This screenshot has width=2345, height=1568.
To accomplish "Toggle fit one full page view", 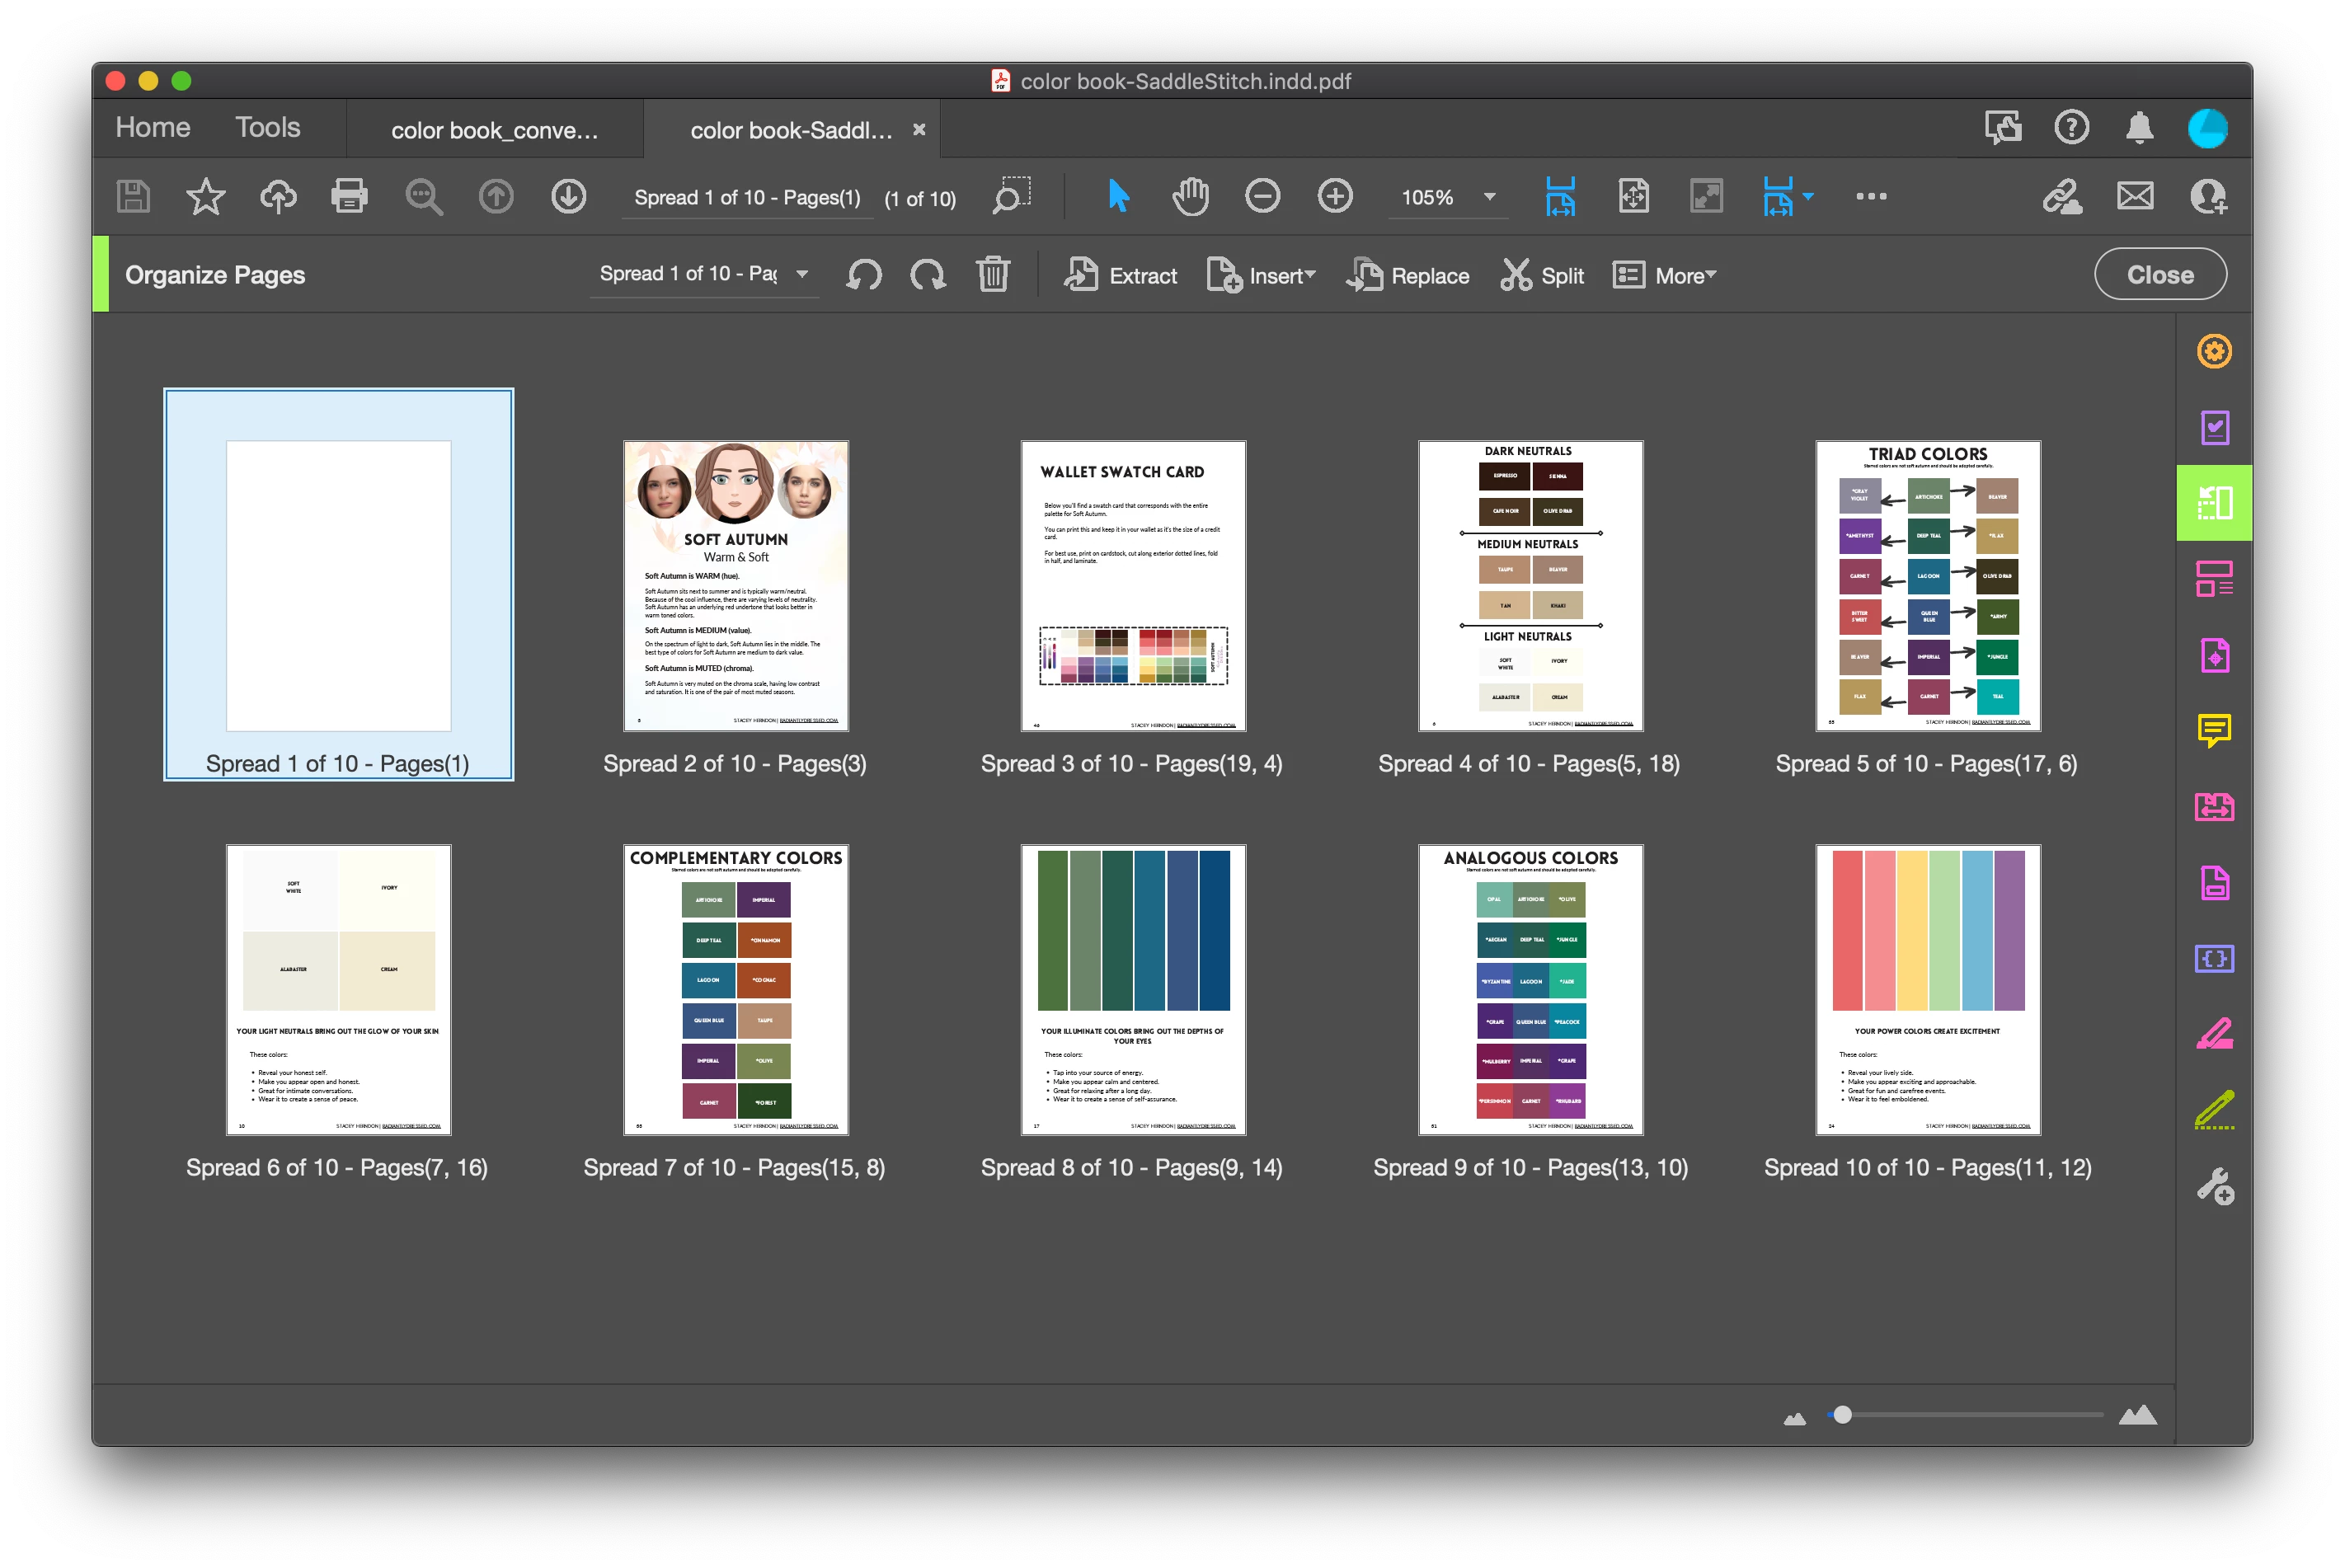I will coord(1633,197).
